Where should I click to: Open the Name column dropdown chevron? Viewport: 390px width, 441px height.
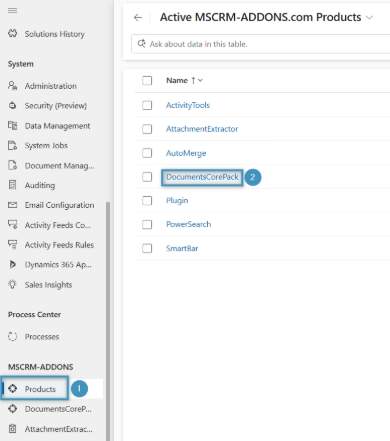(200, 80)
